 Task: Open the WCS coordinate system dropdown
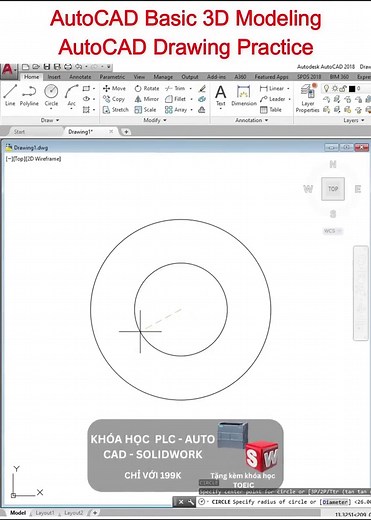pos(333,231)
